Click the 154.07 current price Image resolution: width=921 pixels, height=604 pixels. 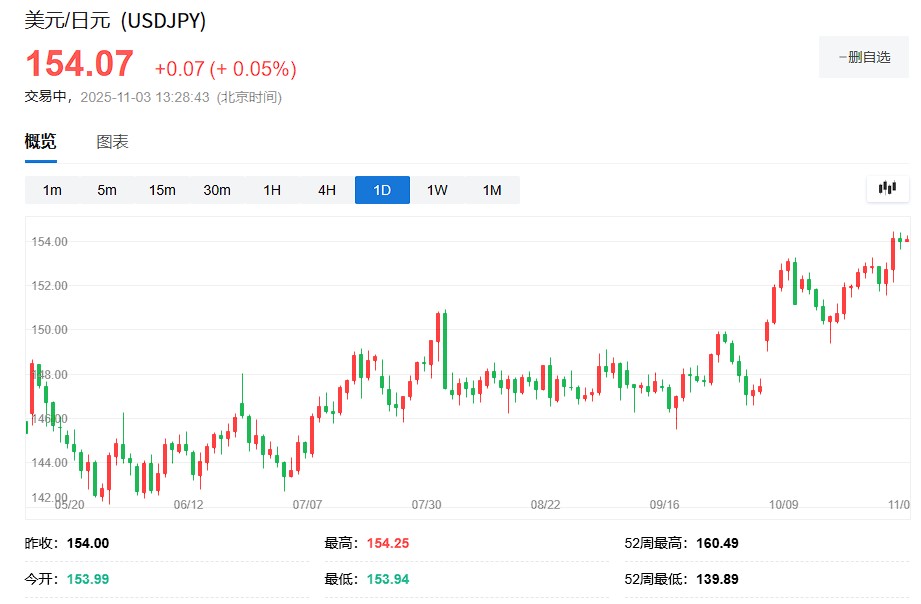click(x=79, y=64)
